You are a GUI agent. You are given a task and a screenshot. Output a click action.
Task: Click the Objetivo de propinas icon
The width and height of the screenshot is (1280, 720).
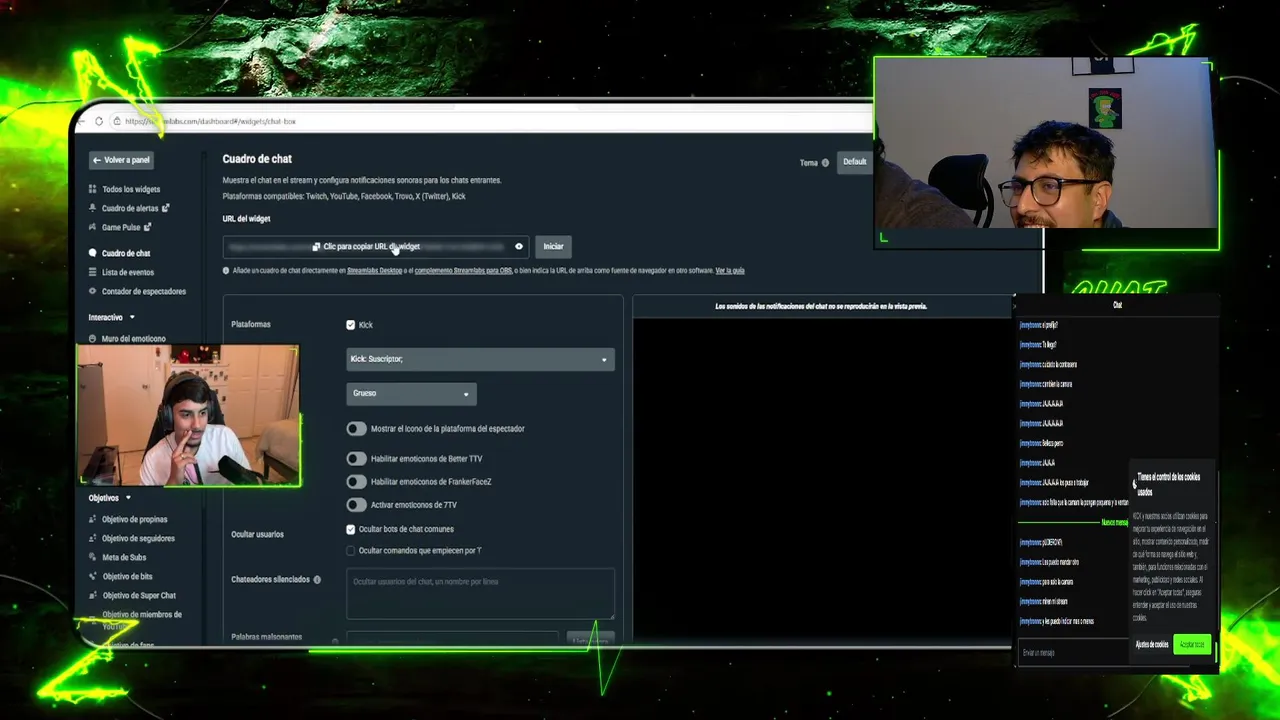93,519
